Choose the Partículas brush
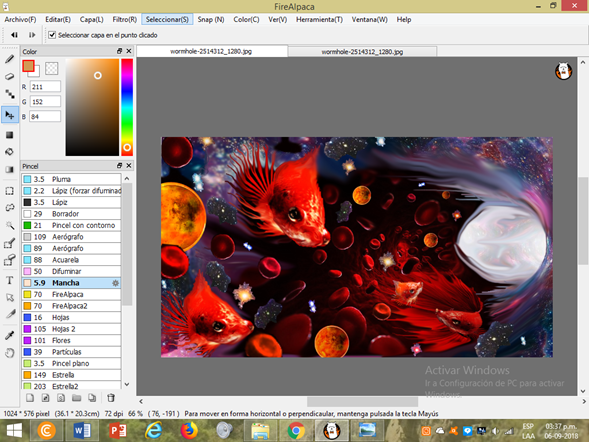This screenshot has height=442, width=589. pyautogui.click(x=71, y=352)
